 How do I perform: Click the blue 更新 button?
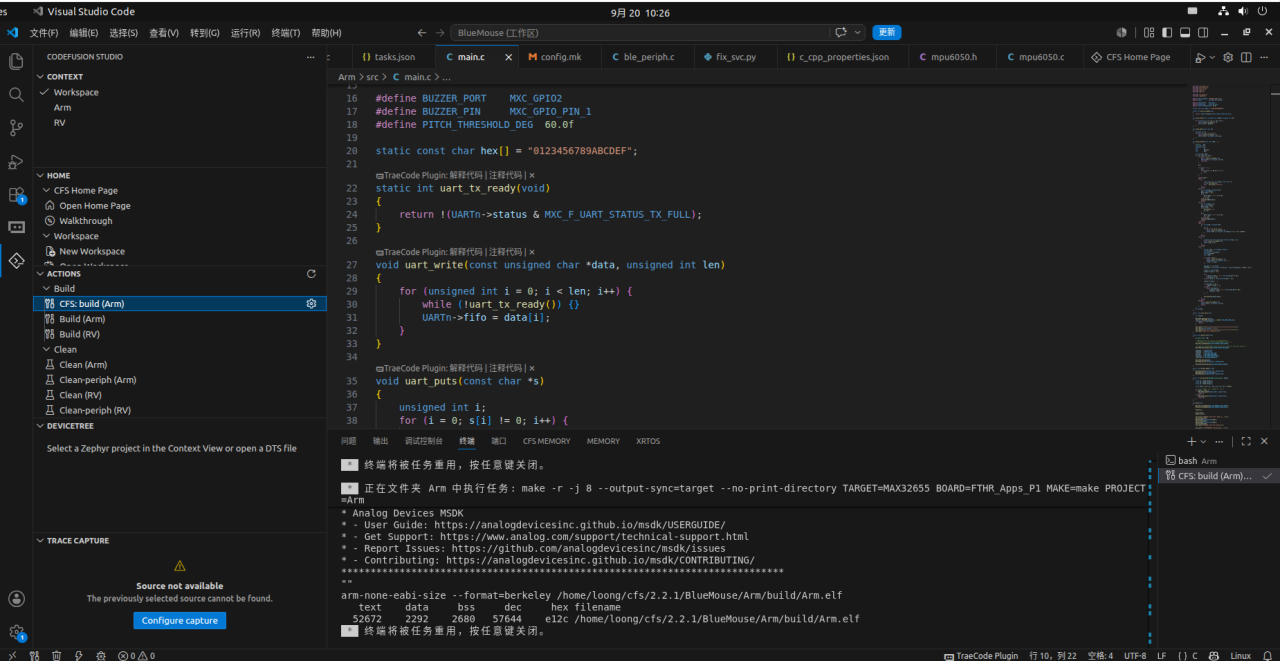pos(887,32)
